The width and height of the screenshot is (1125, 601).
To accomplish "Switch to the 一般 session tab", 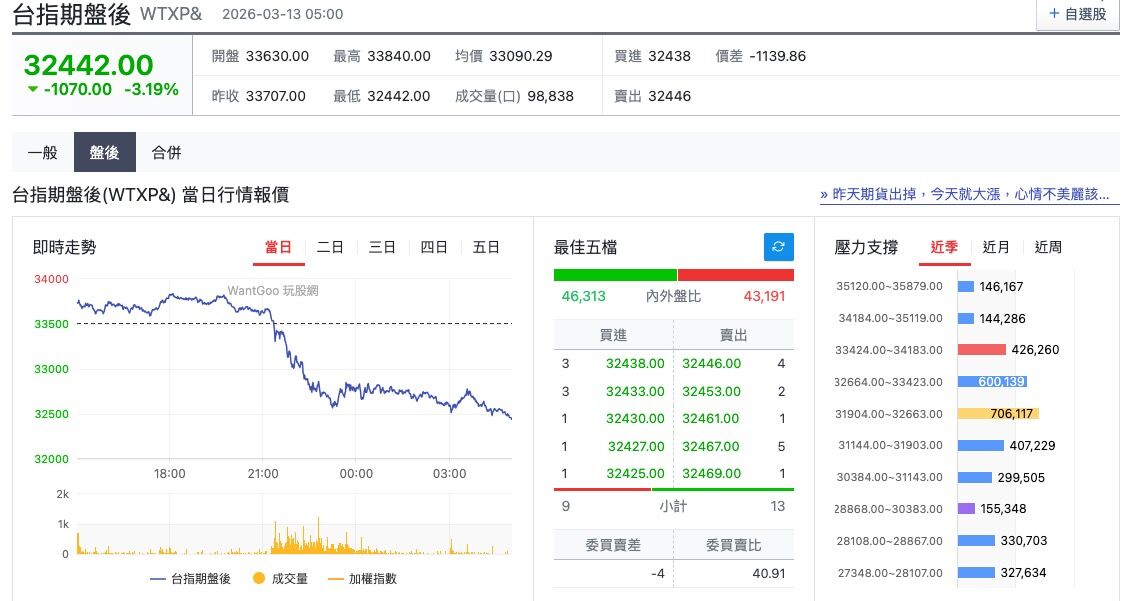I will (x=42, y=153).
